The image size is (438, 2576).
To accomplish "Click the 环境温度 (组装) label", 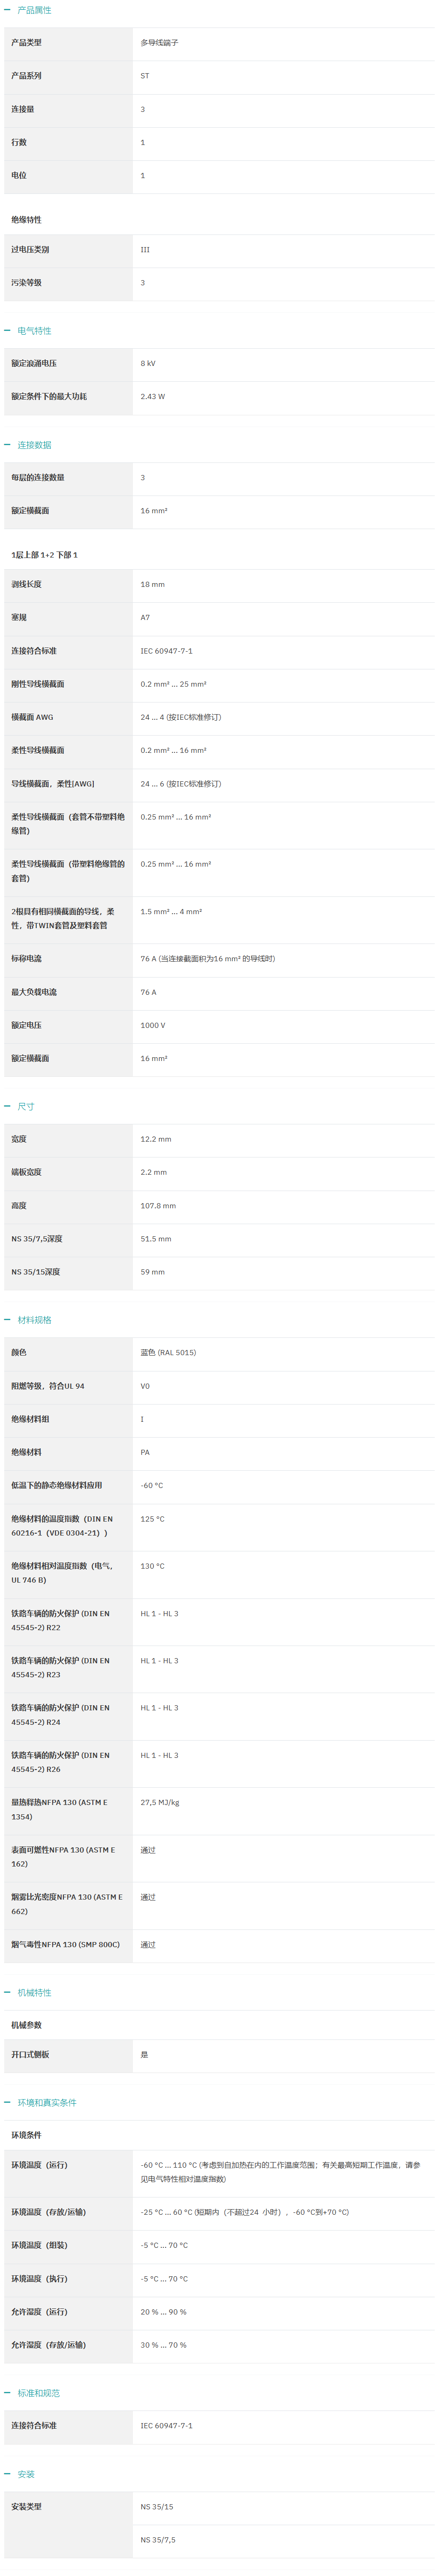I will (x=39, y=2245).
